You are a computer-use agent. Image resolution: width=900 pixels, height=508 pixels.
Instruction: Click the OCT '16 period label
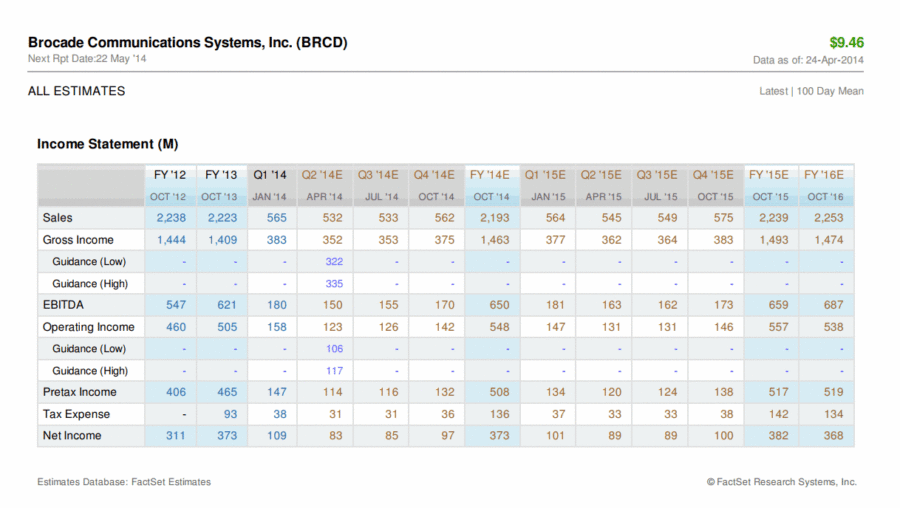point(825,197)
